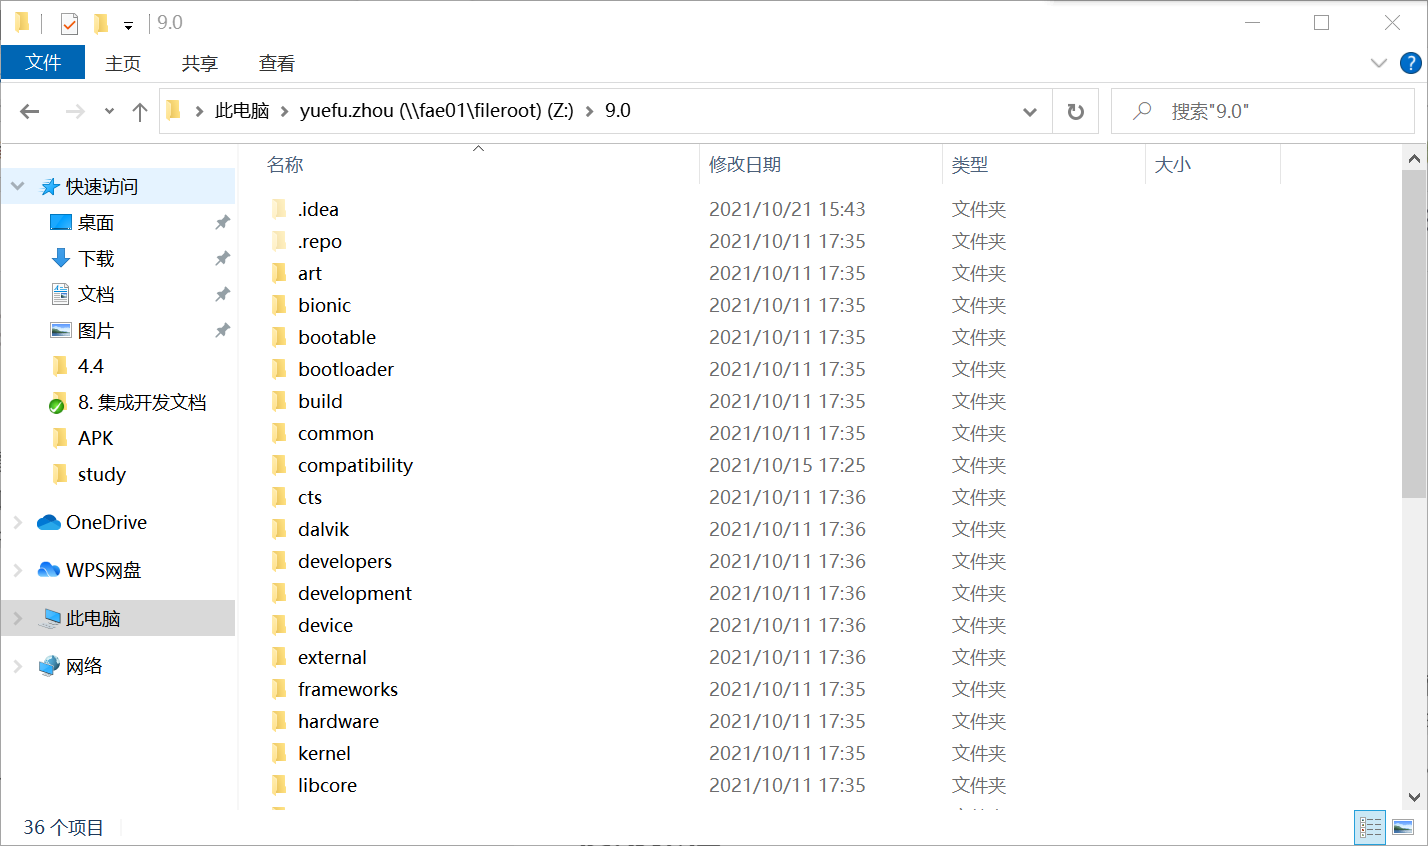Open the recent locations dropdown arrow

pyautogui.click(x=109, y=111)
